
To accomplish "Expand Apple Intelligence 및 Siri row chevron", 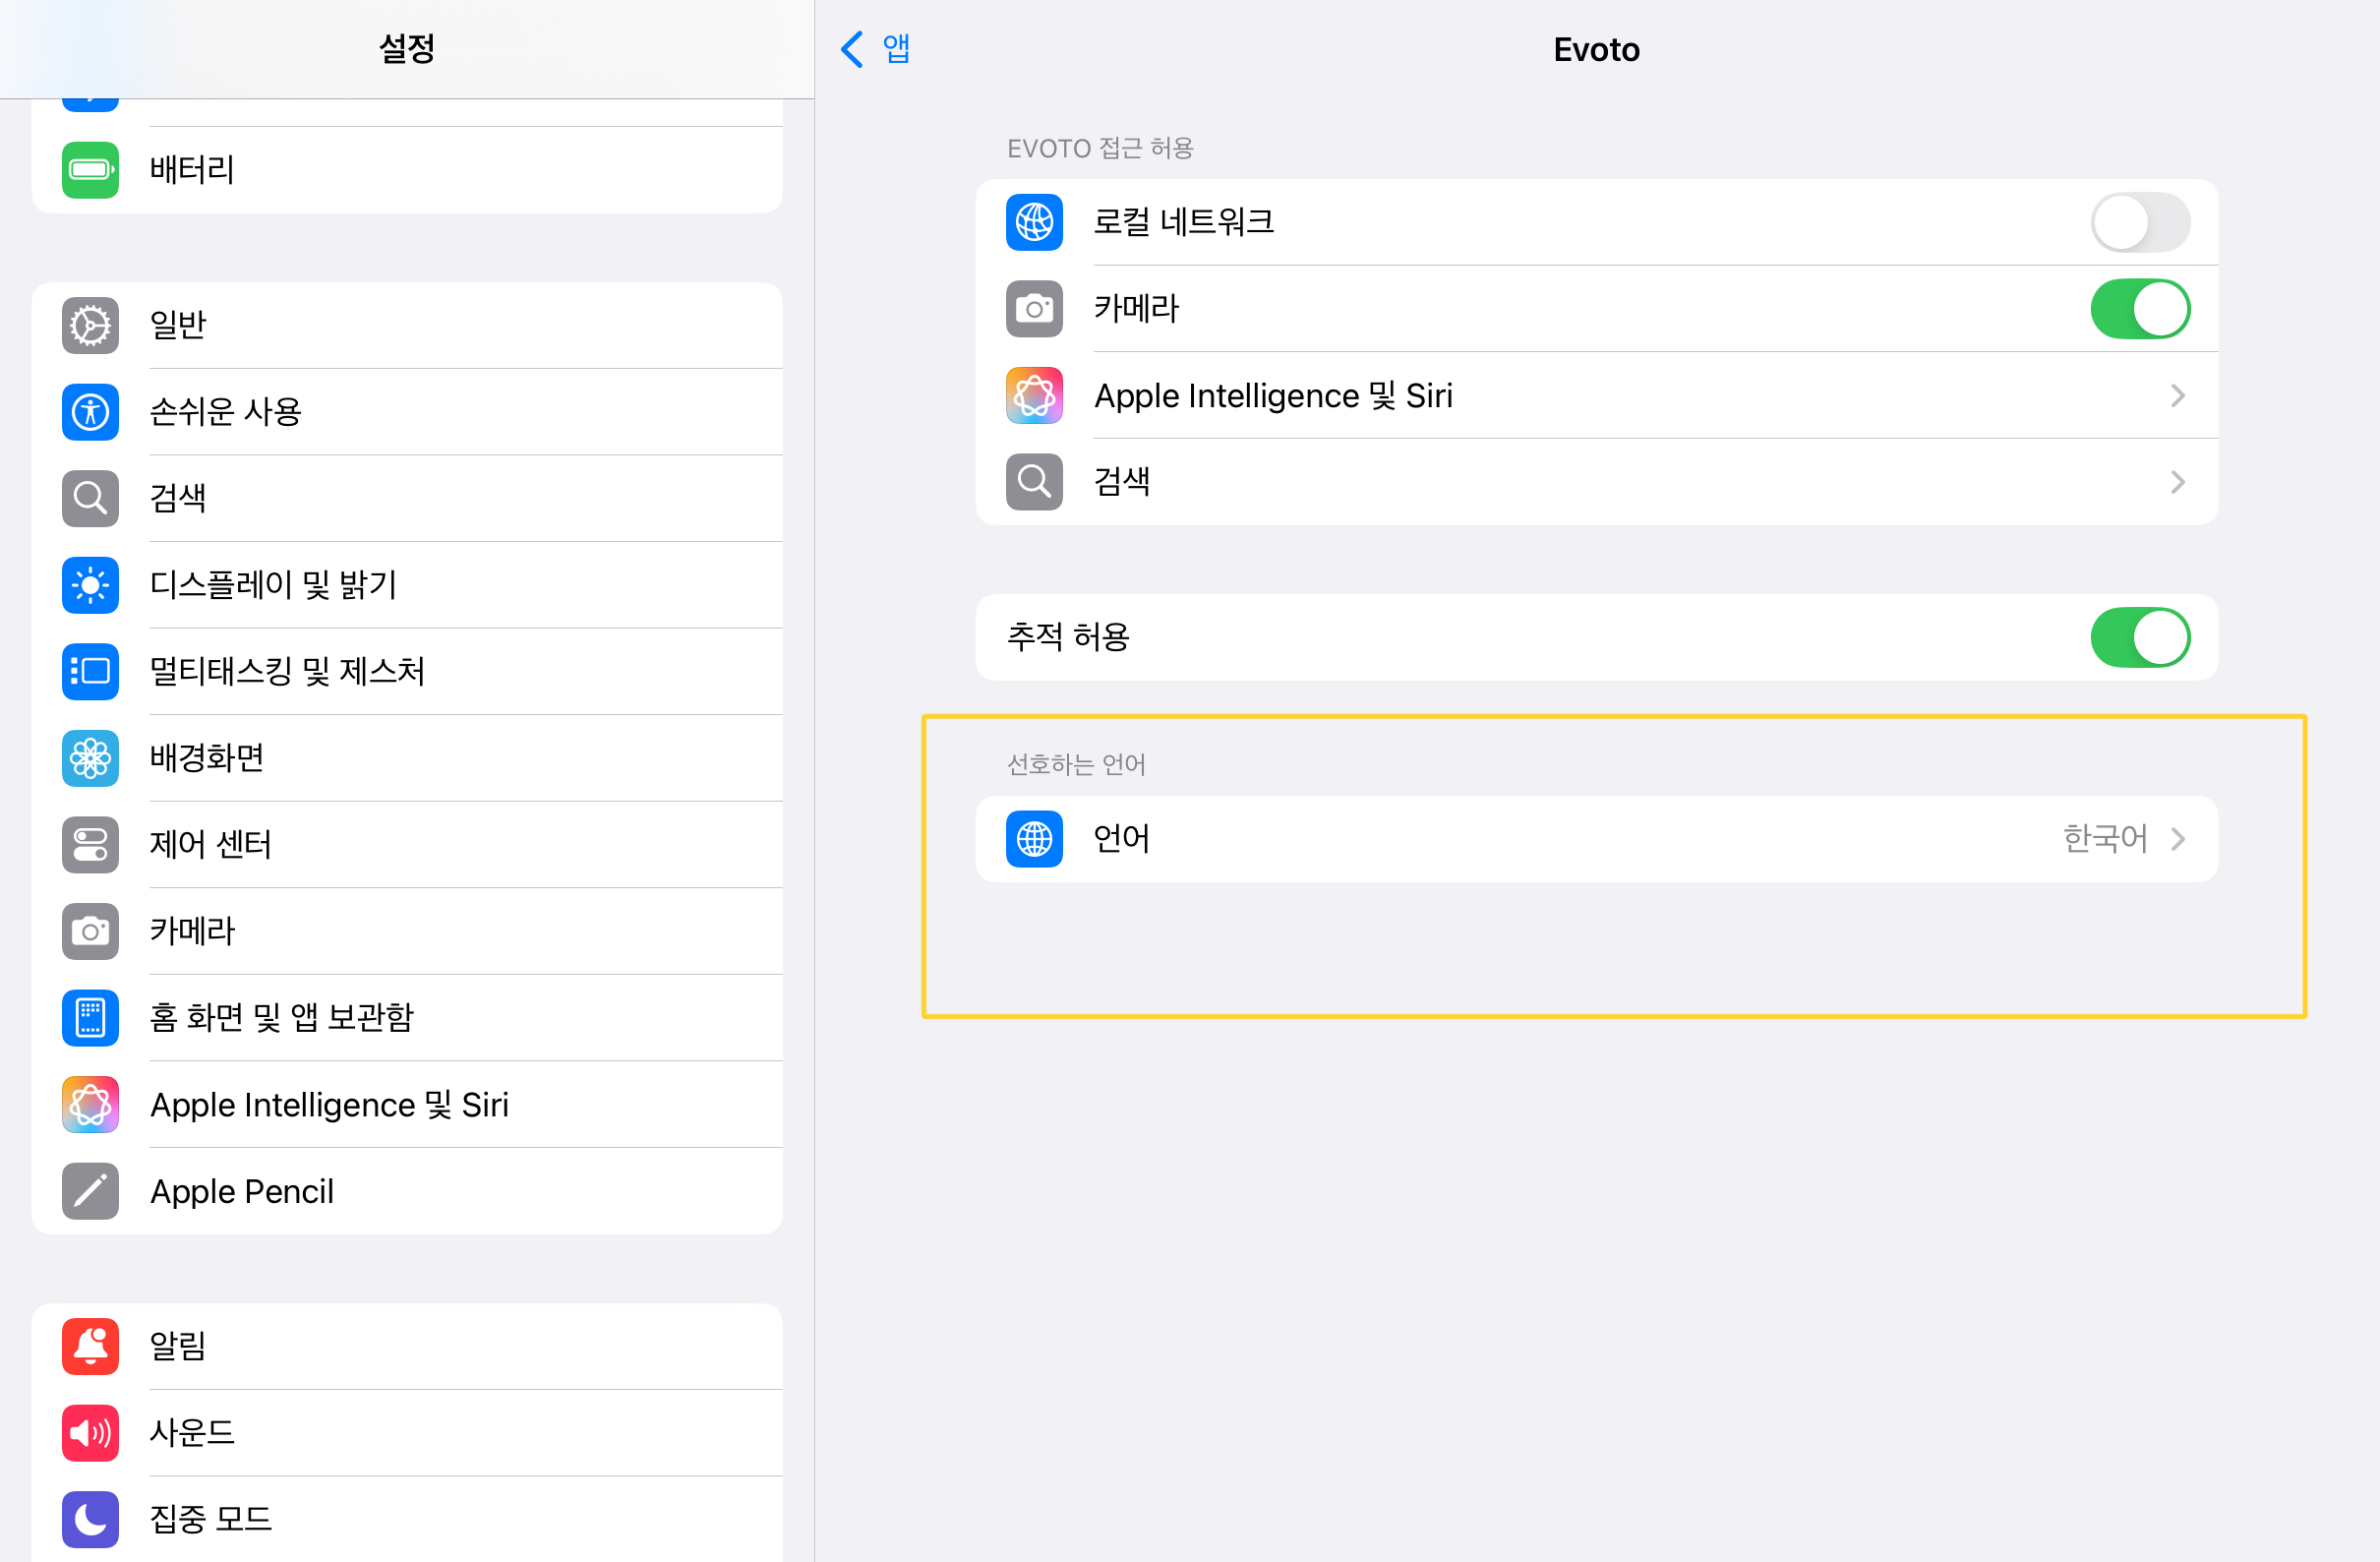I will [2178, 396].
